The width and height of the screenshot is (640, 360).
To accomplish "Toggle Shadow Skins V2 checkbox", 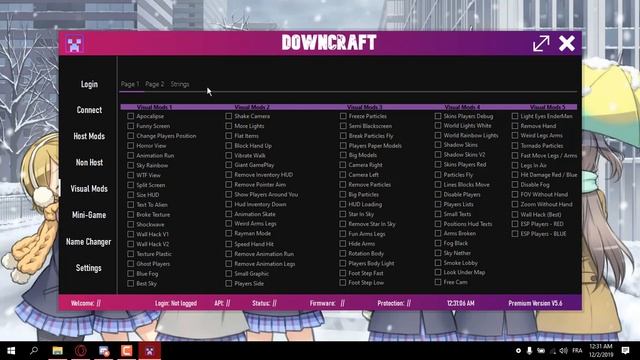I will coord(438,155).
